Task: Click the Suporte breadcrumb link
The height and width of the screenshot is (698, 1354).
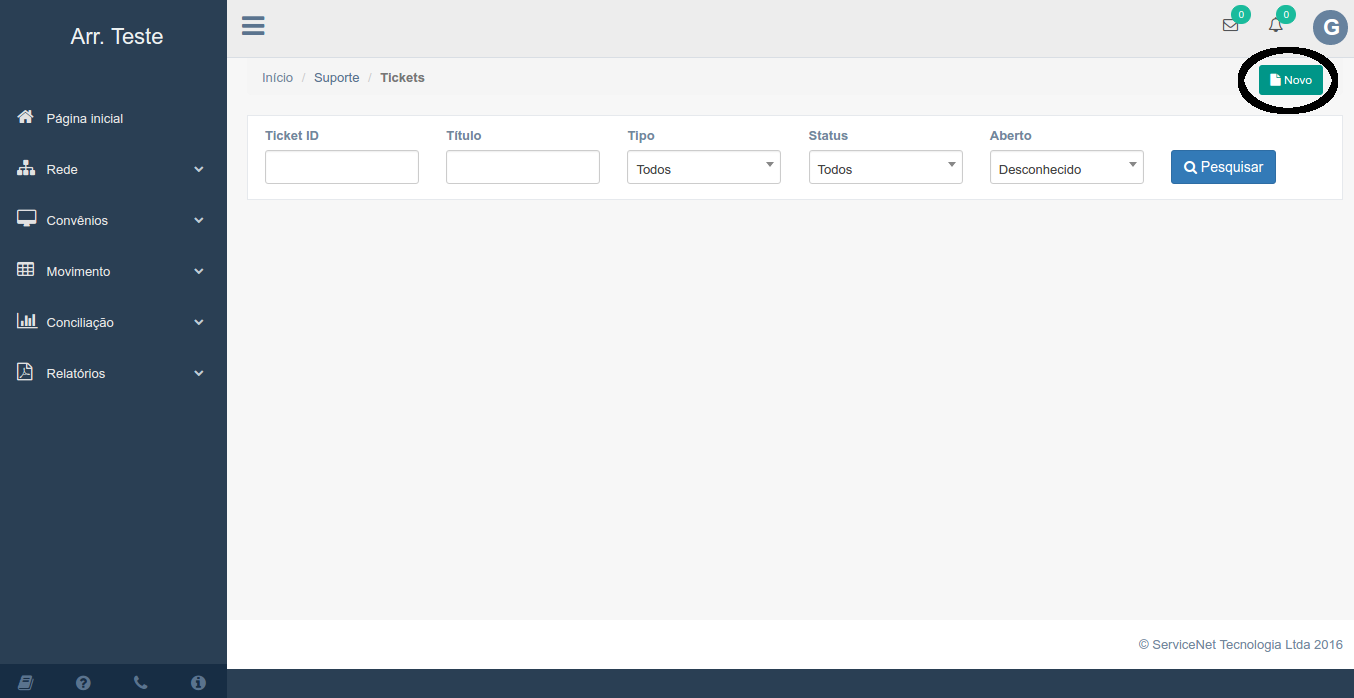Action: [x=336, y=78]
